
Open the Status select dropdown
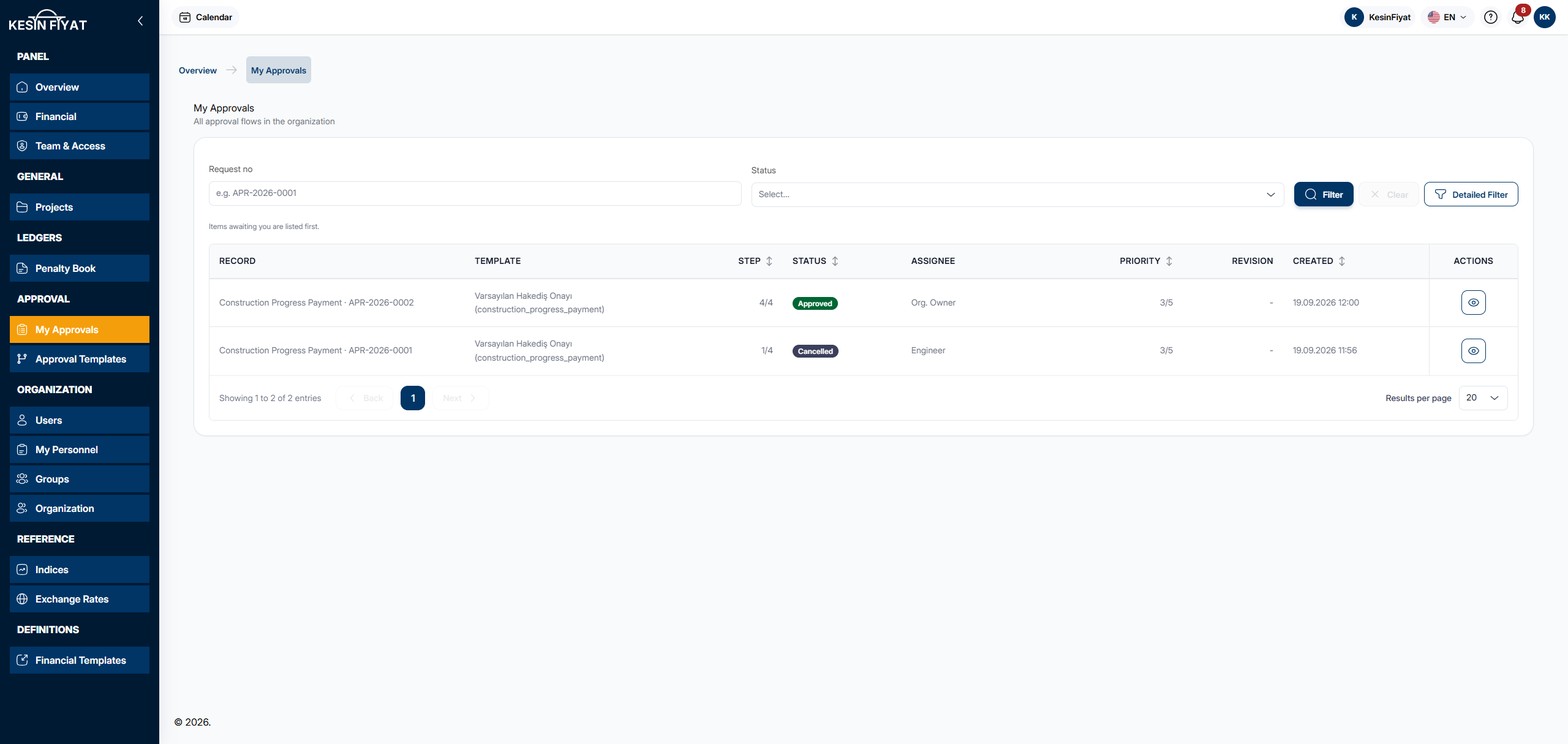[x=1017, y=194]
